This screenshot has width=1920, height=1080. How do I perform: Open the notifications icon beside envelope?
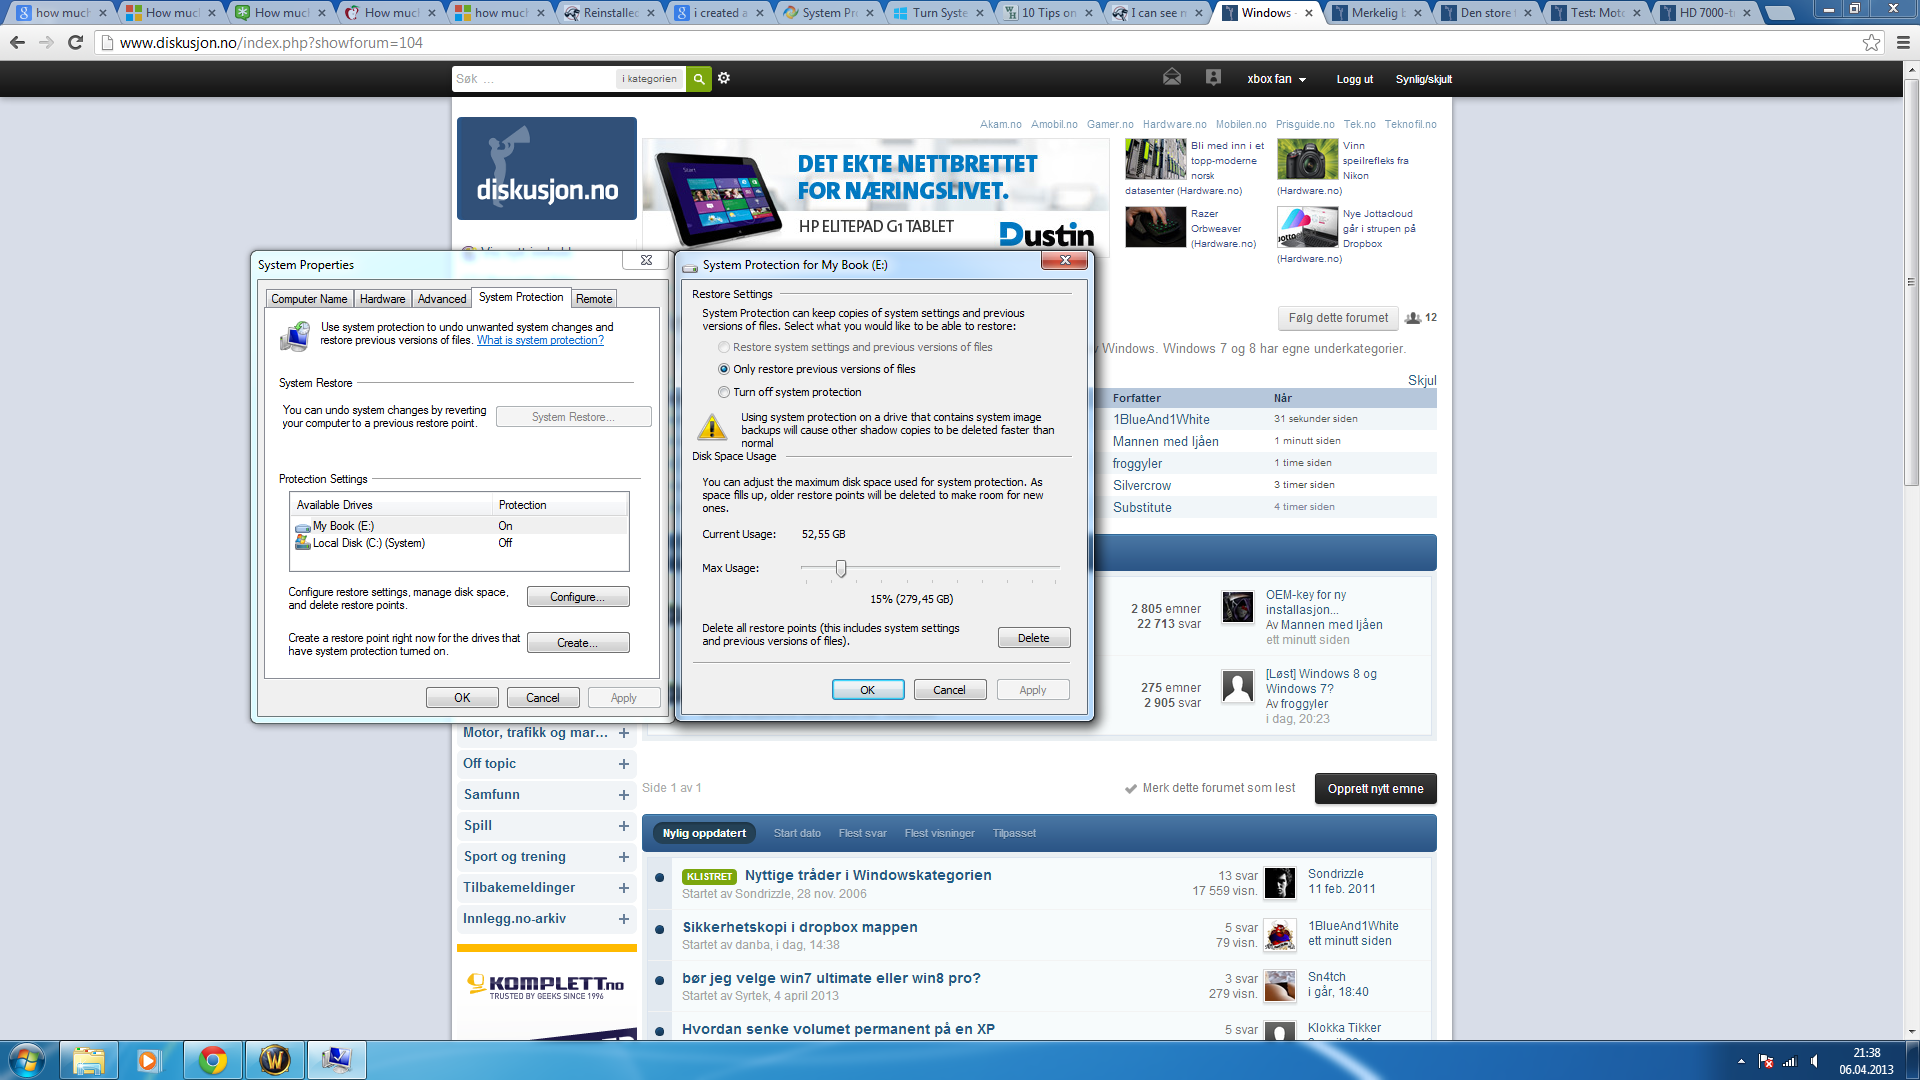1213,77
